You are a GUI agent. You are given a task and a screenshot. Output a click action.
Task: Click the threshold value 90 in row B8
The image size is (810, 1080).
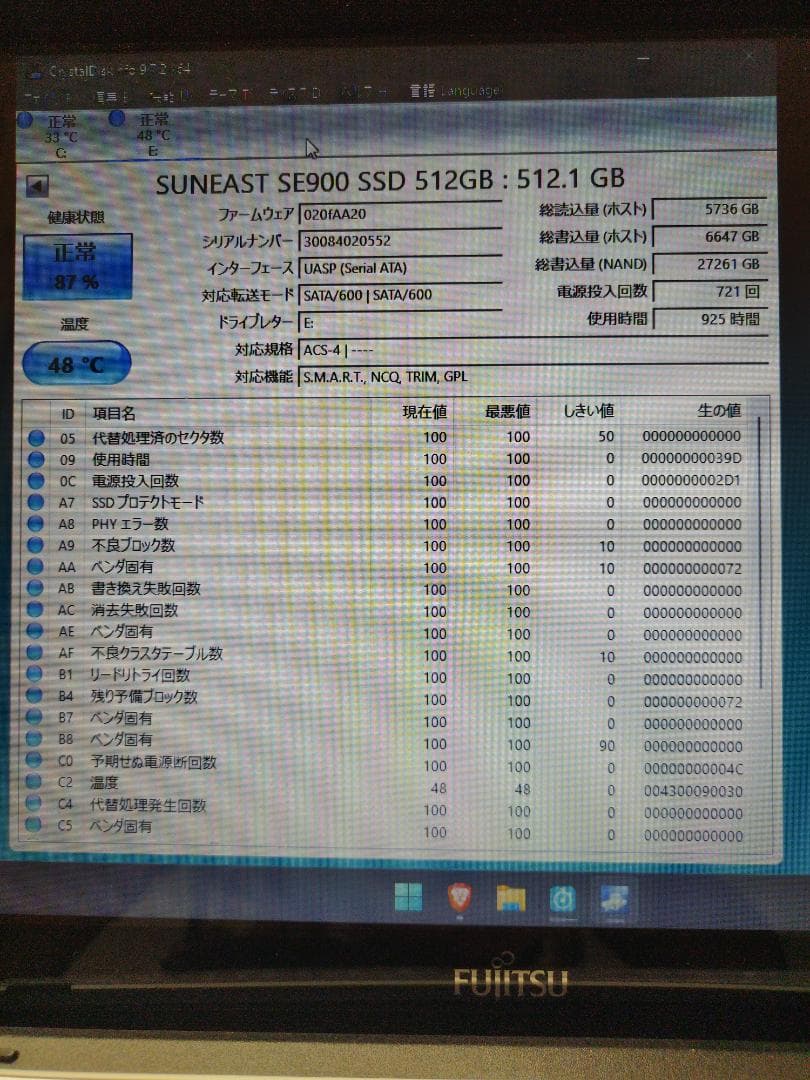point(607,746)
